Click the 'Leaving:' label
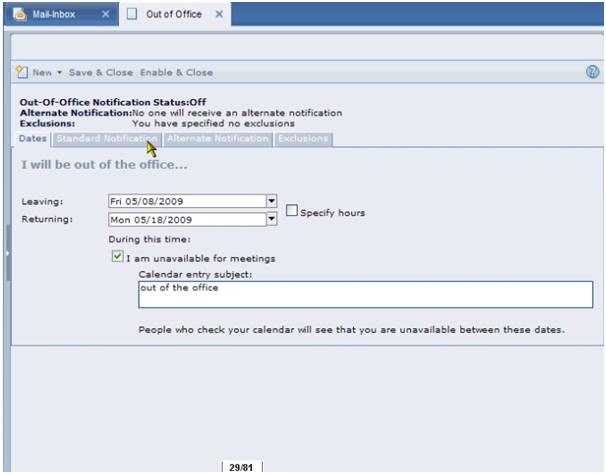 (42, 201)
